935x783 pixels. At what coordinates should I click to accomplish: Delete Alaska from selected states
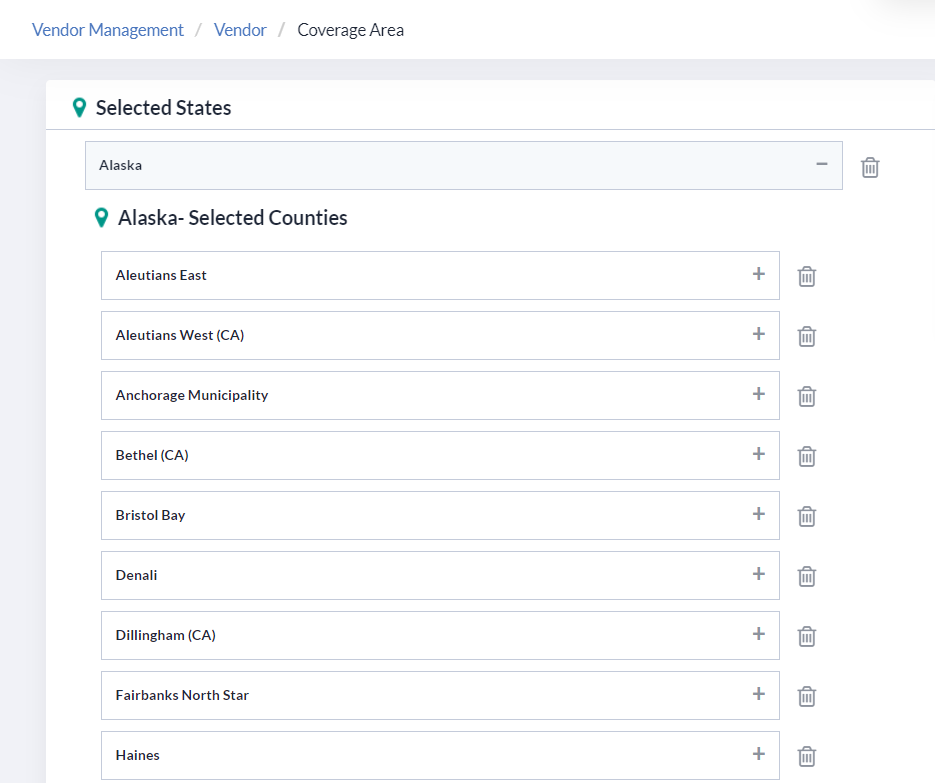tap(869, 167)
